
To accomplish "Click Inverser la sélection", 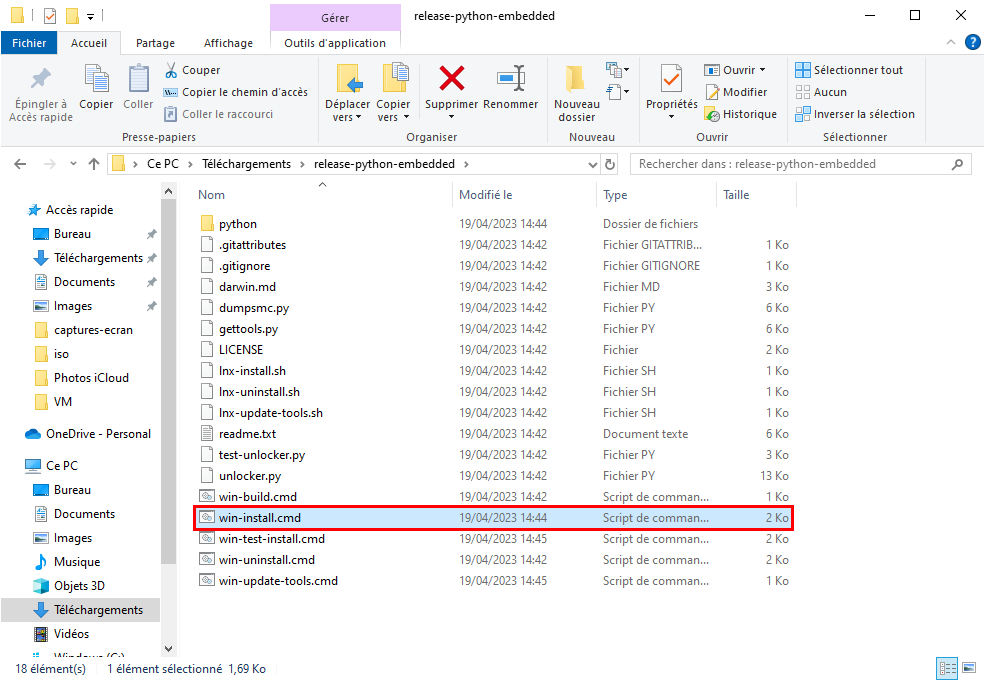I will pos(855,114).
